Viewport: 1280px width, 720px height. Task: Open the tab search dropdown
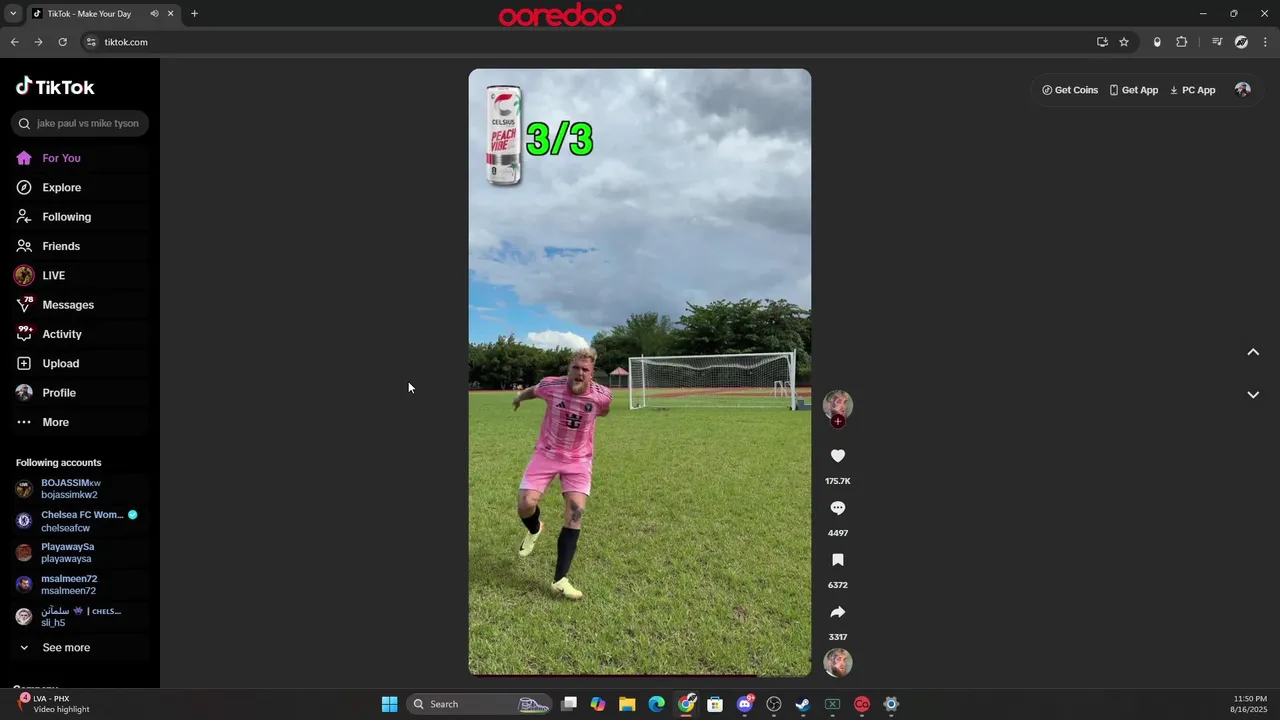[x=13, y=14]
